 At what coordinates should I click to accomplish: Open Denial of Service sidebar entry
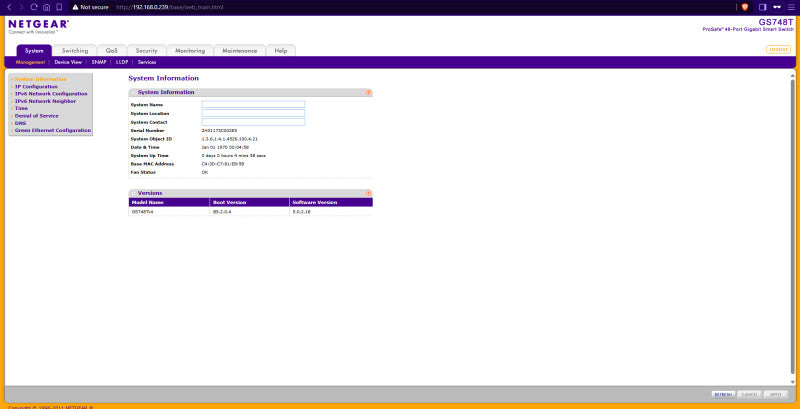point(36,116)
